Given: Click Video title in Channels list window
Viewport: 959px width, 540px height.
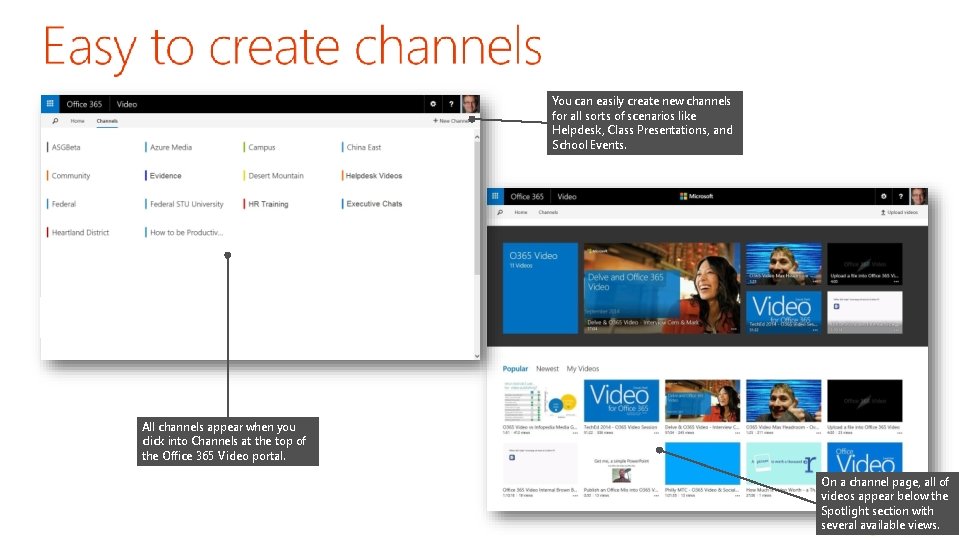Looking at the screenshot, I should (127, 104).
